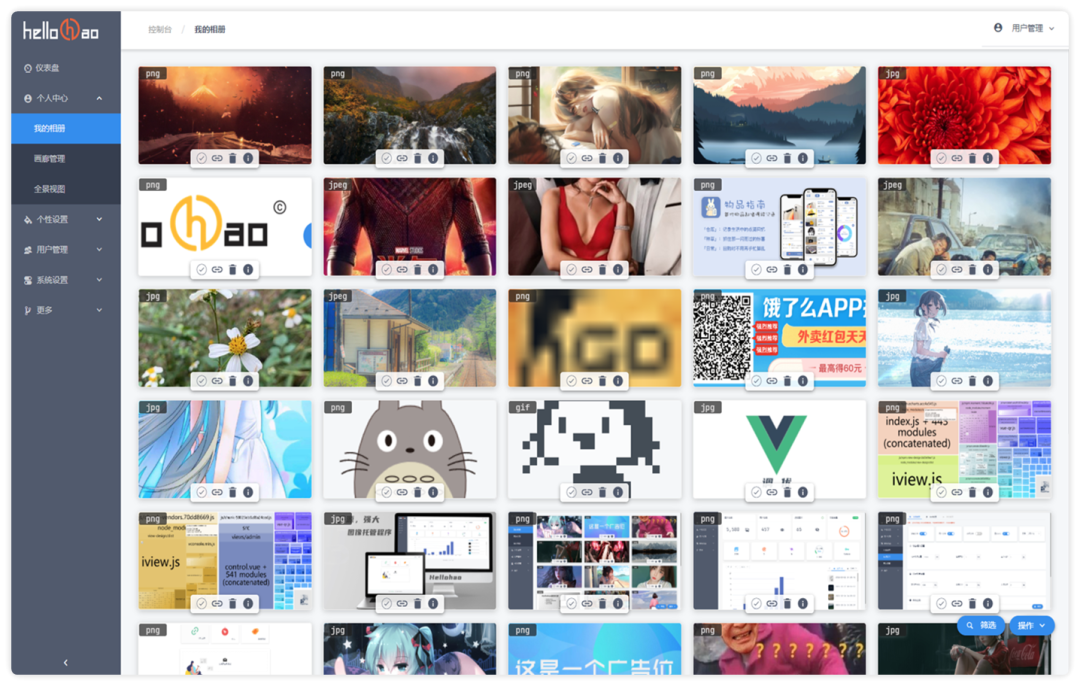Collapse the 个人中心 sidebar section
1080x686 pixels.
(65, 98)
